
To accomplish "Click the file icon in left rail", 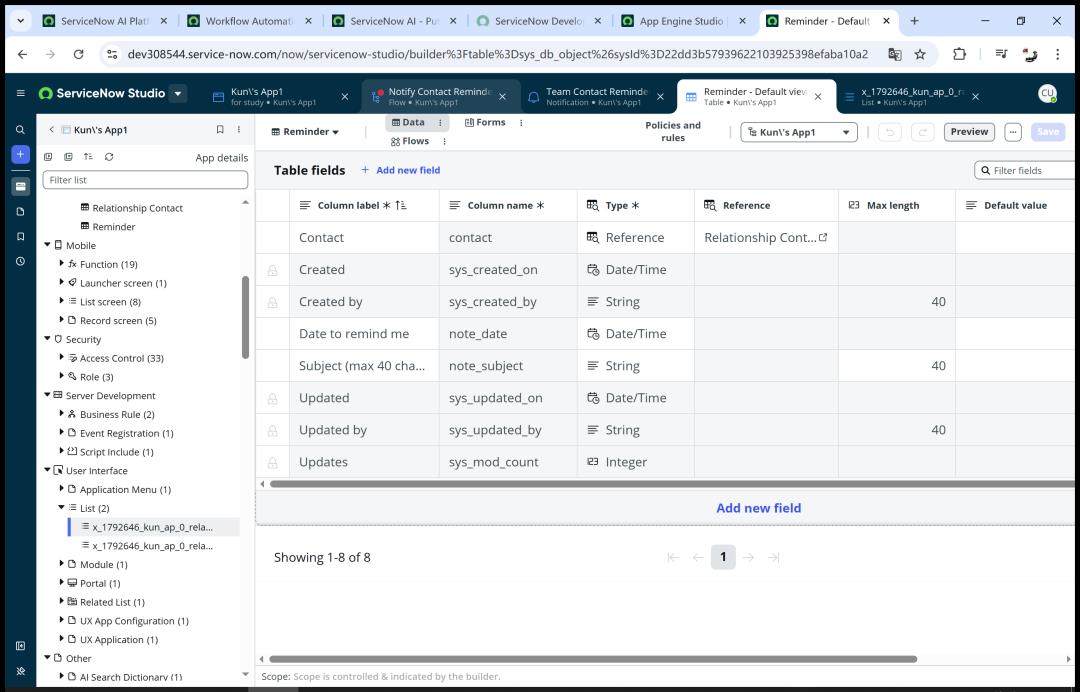I will click(x=21, y=211).
